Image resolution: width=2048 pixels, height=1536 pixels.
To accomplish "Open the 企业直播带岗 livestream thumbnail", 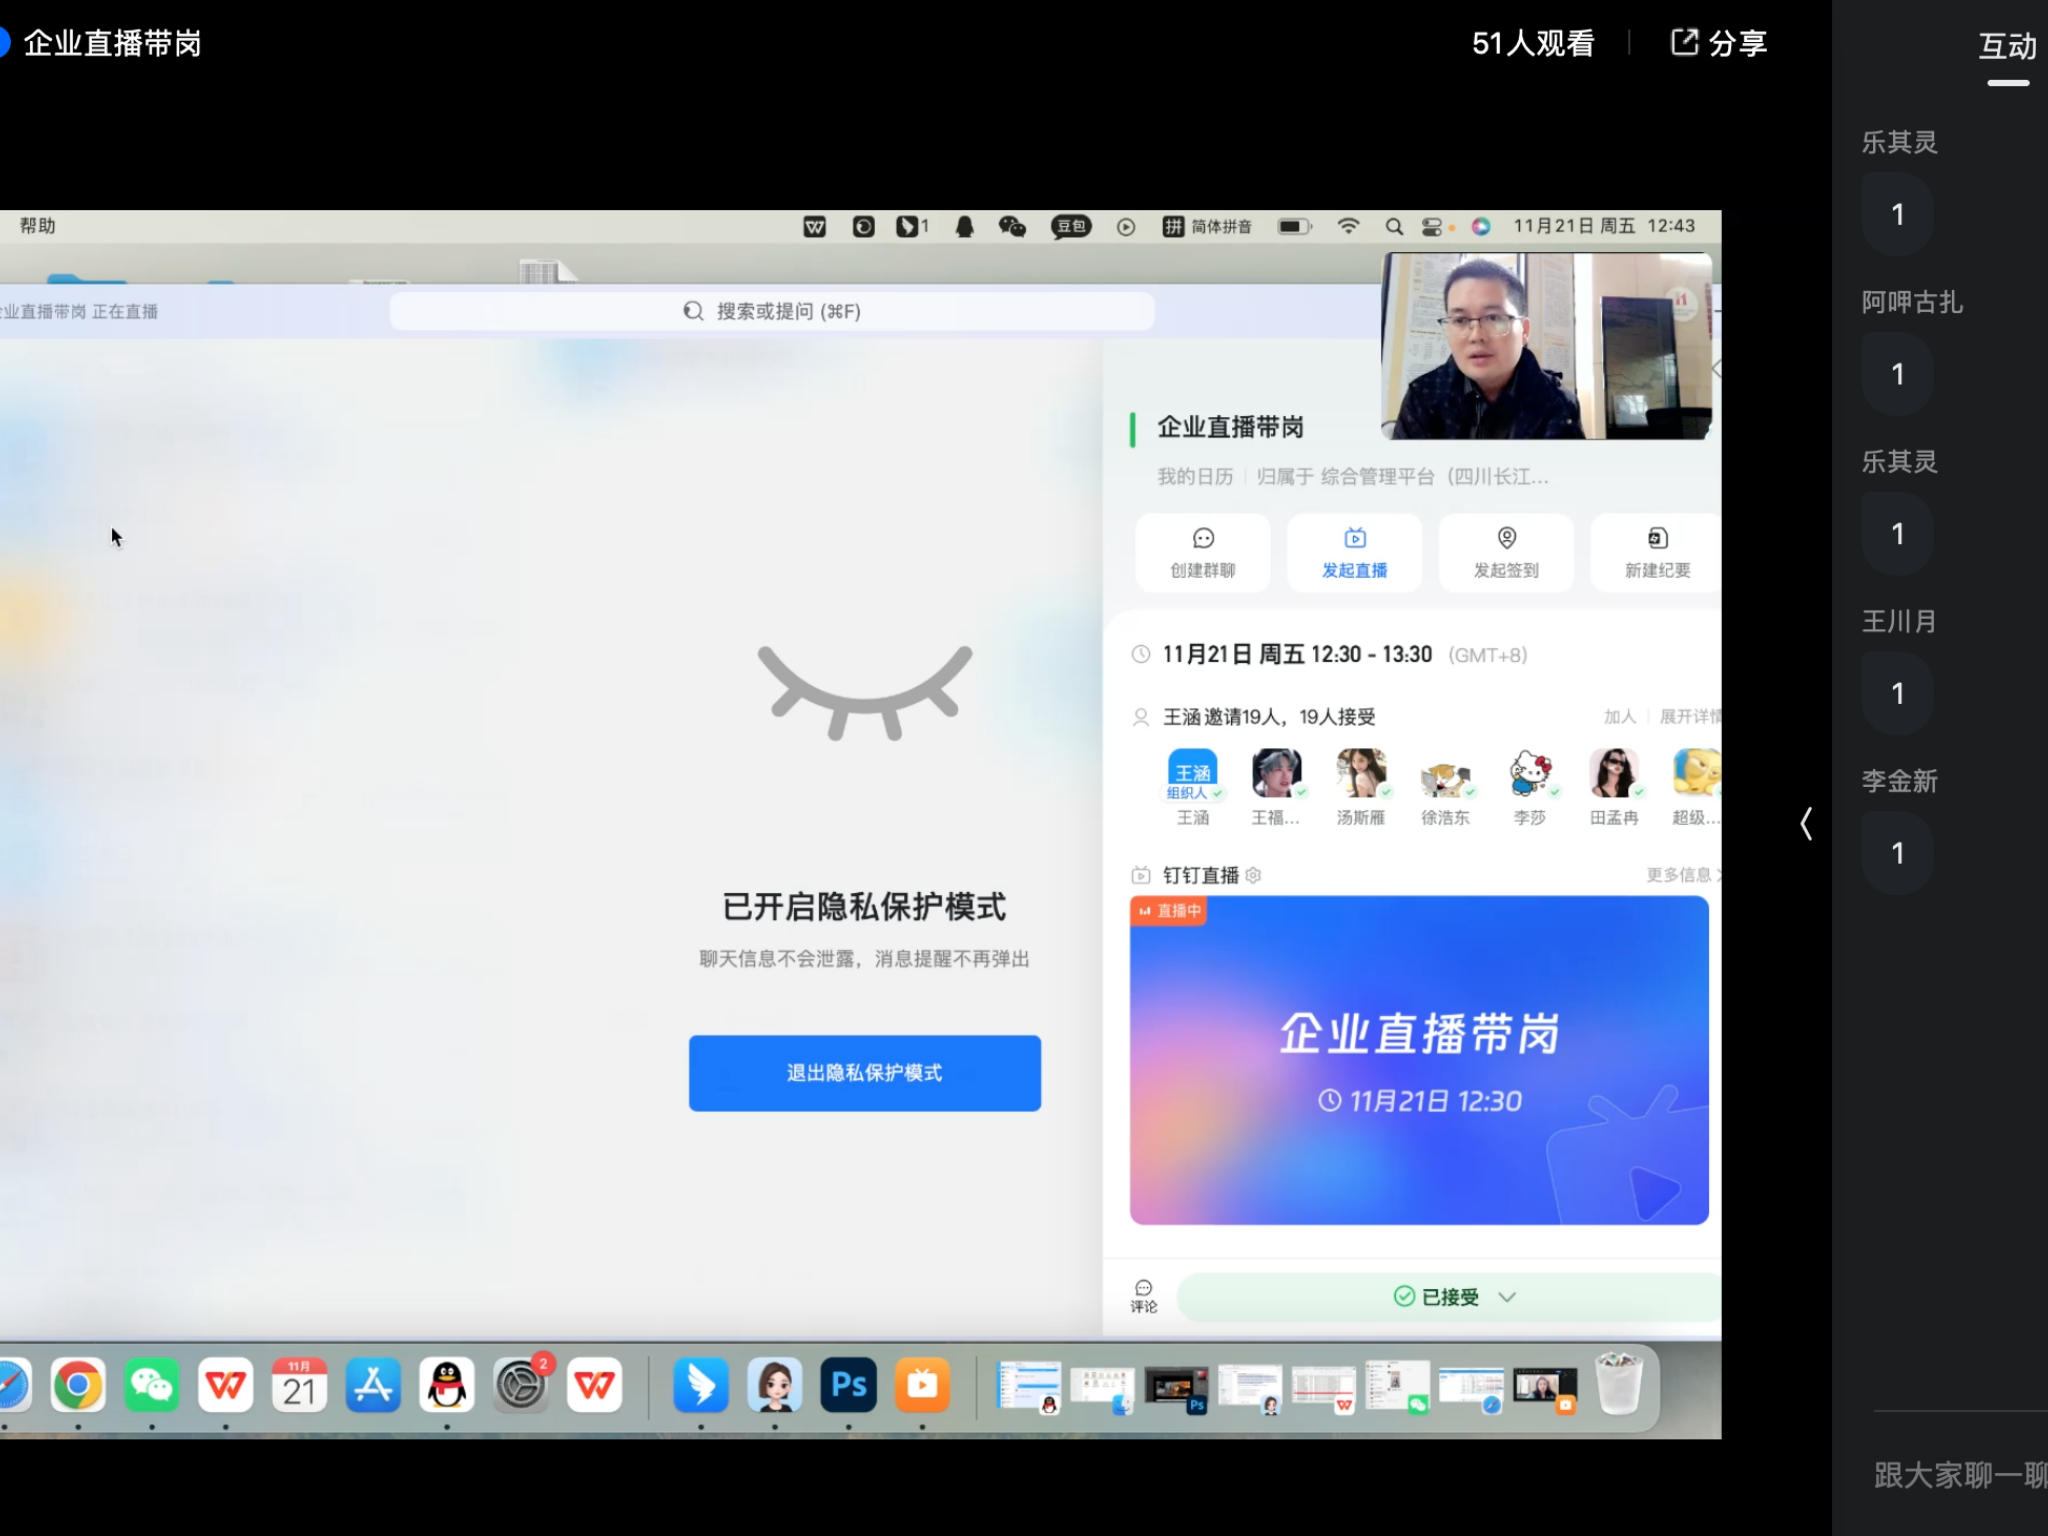I will click(1419, 1060).
